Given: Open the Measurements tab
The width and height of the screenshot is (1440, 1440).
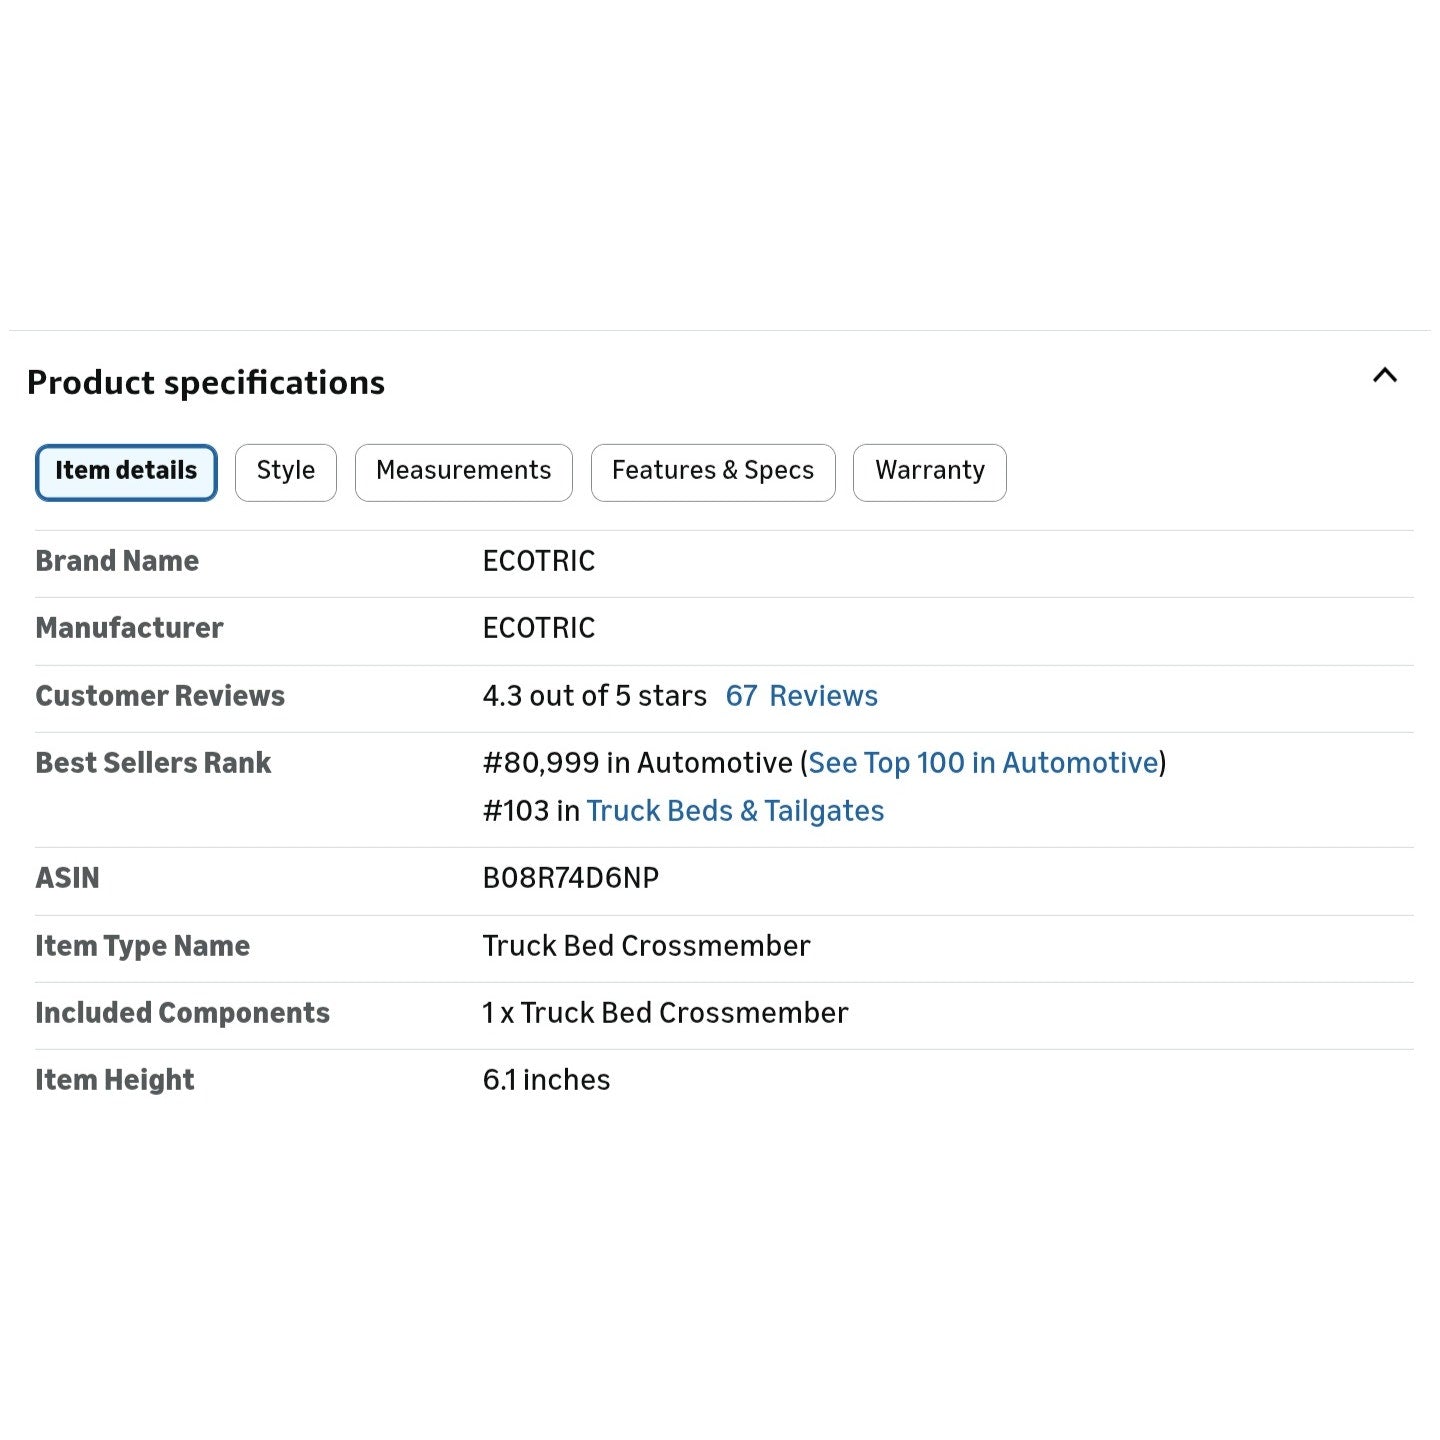Looking at the screenshot, I should [463, 472].
